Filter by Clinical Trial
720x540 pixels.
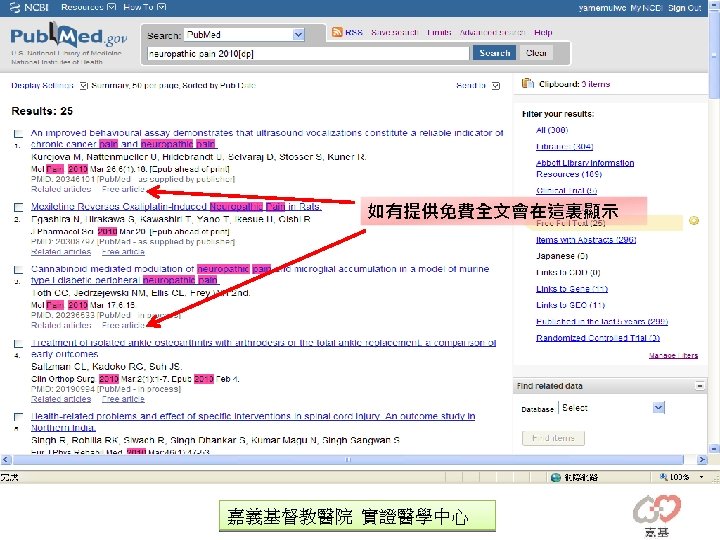[x=567, y=191]
